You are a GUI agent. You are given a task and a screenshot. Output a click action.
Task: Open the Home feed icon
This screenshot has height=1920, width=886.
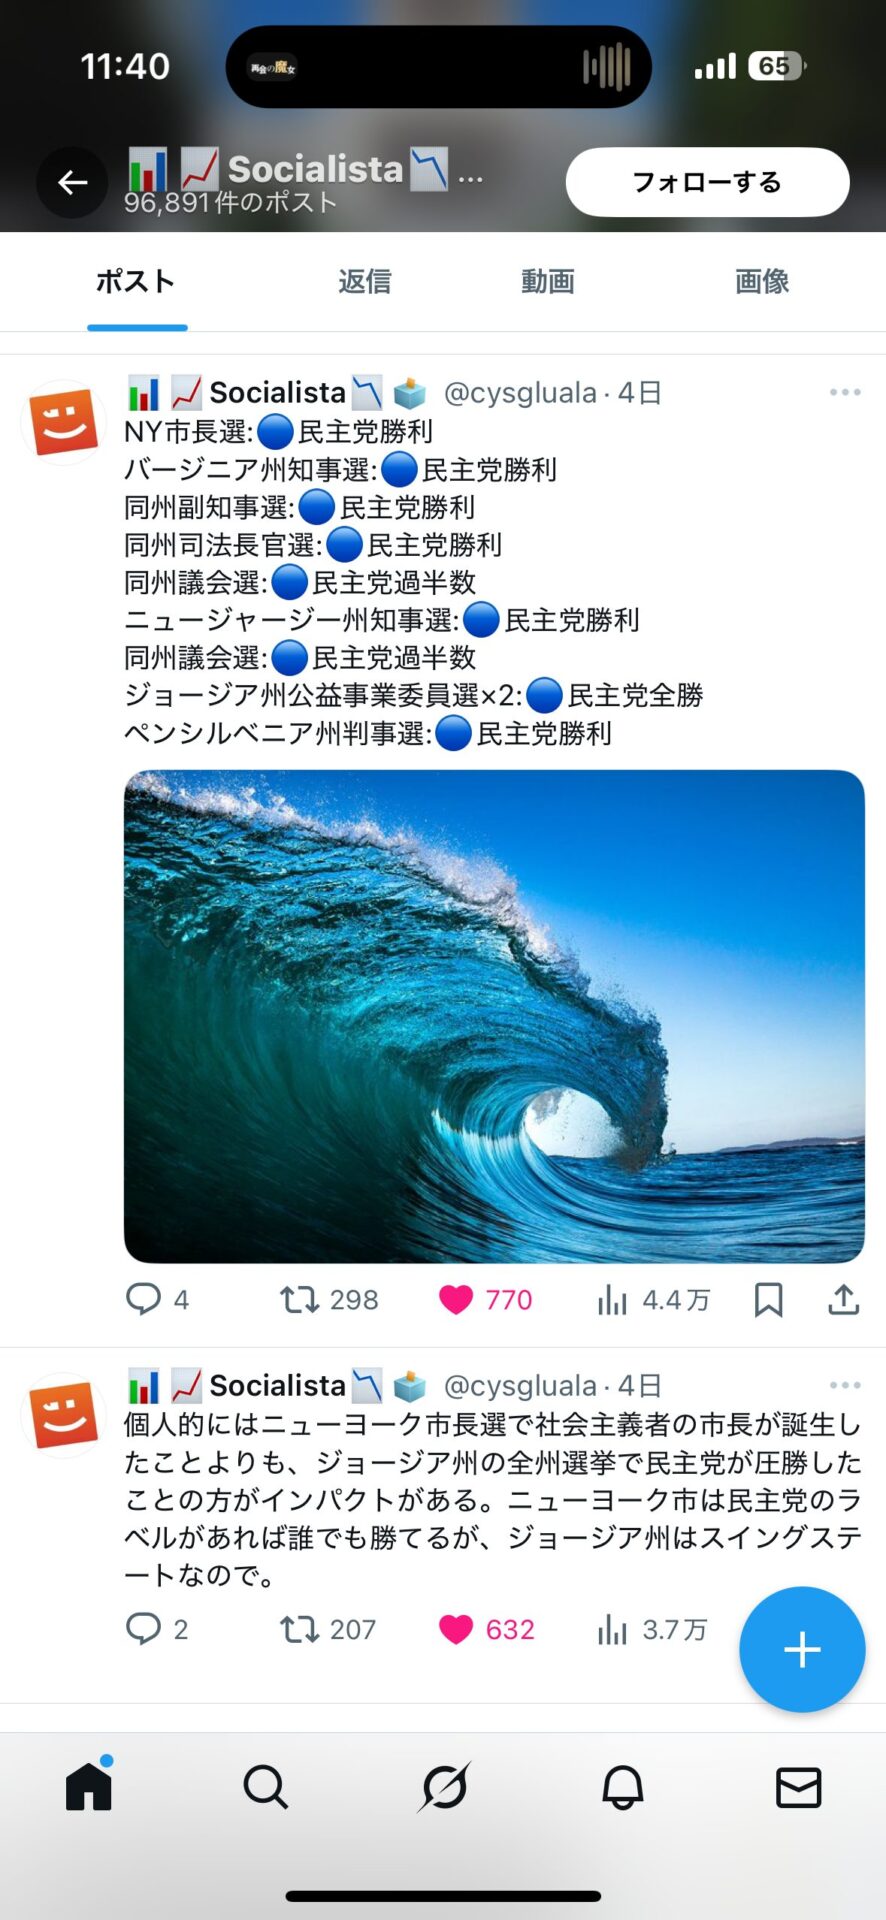[x=89, y=1790]
